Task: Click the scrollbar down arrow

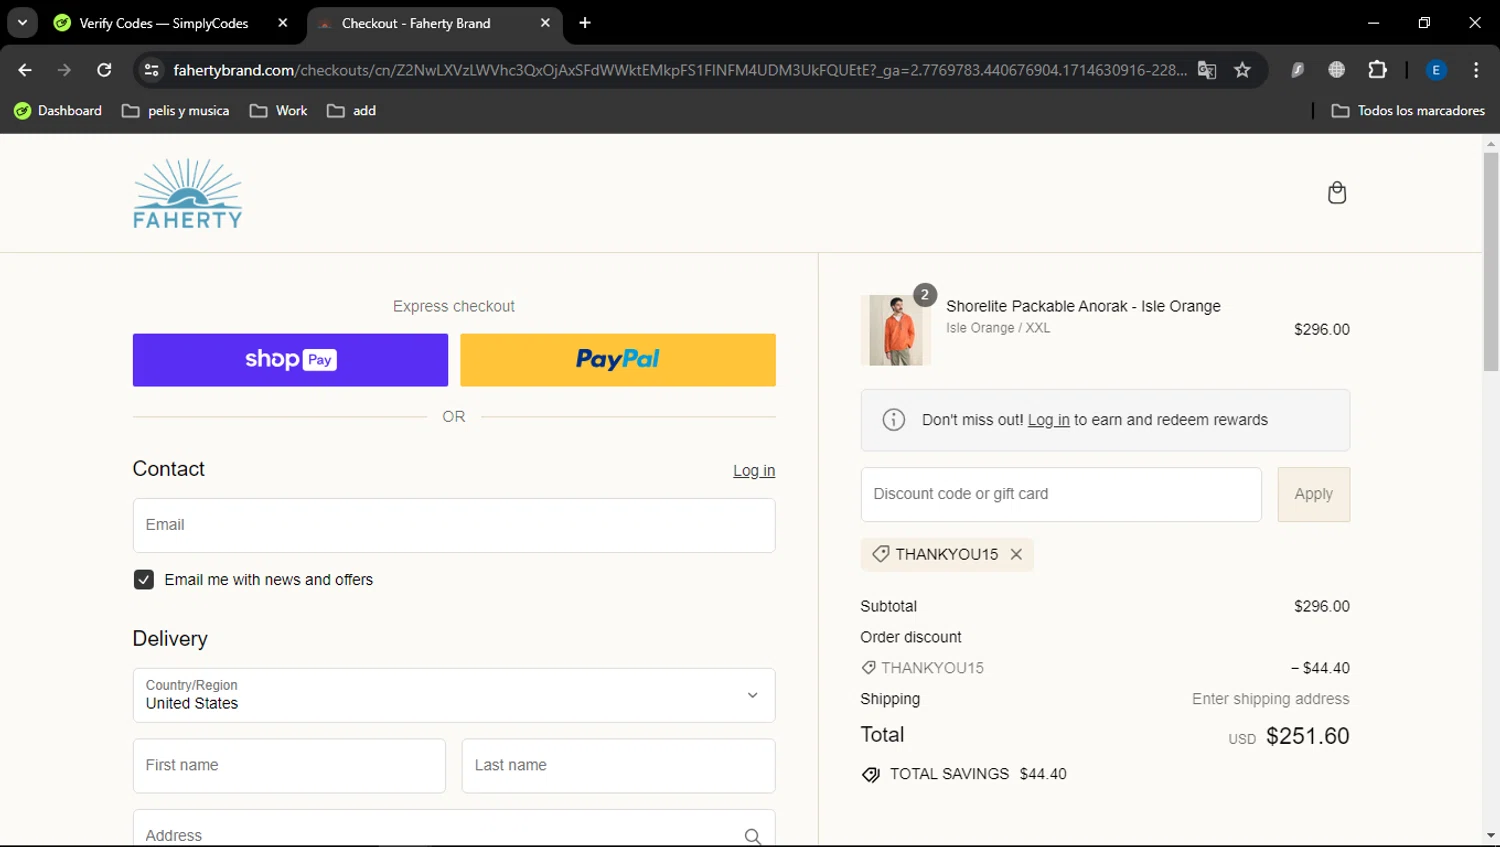Action: click(1491, 836)
